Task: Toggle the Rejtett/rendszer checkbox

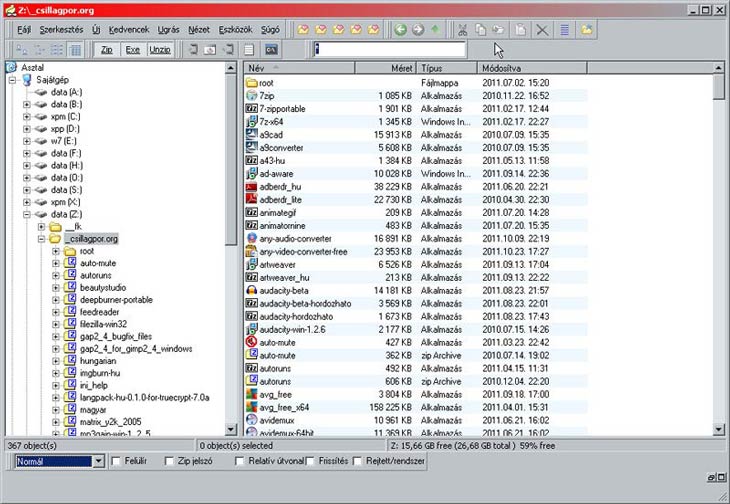Action: tap(357, 461)
